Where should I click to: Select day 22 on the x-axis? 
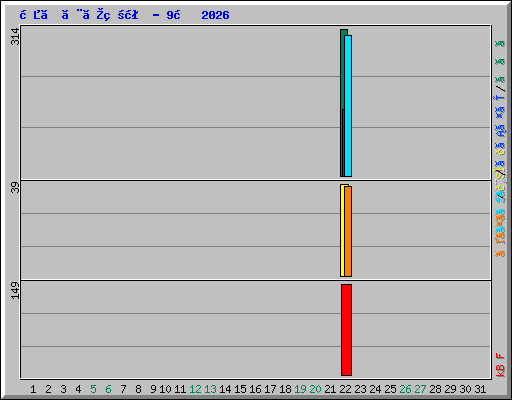coord(345,389)
